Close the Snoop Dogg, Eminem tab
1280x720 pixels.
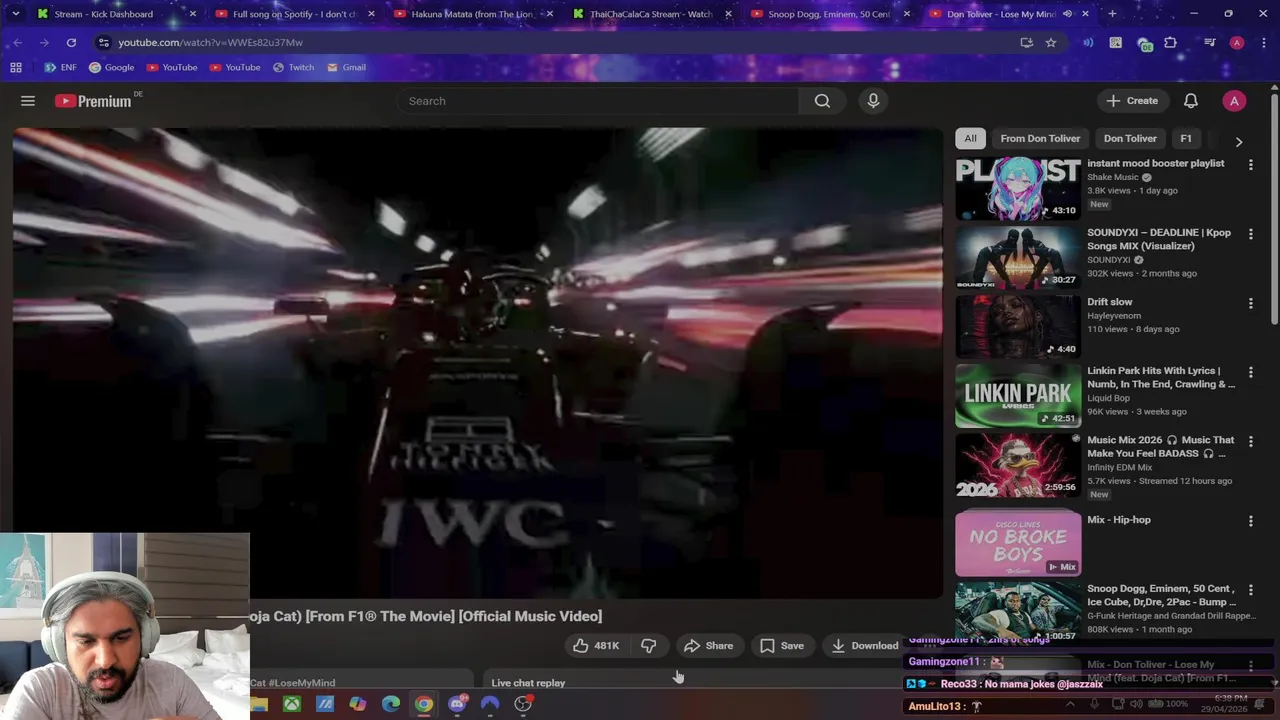(x=906, y=14)
